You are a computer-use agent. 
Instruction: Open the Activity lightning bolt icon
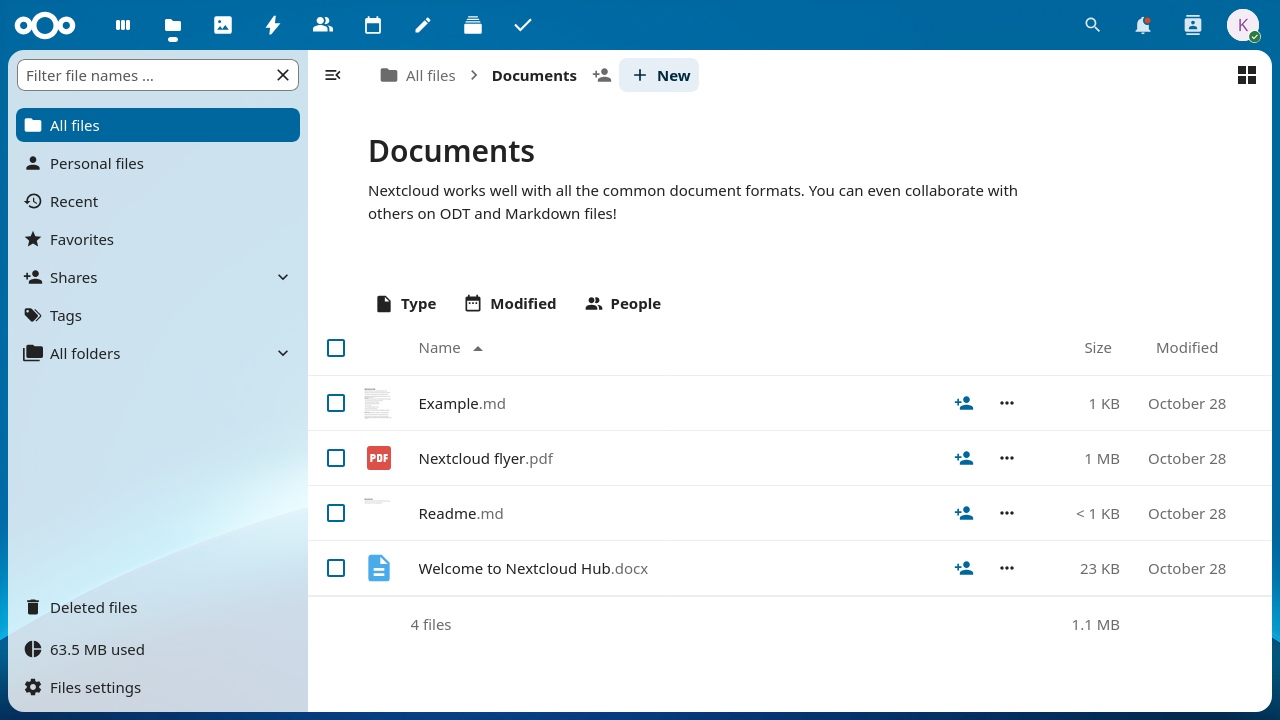pyautogui.click(x=273, y=25)
